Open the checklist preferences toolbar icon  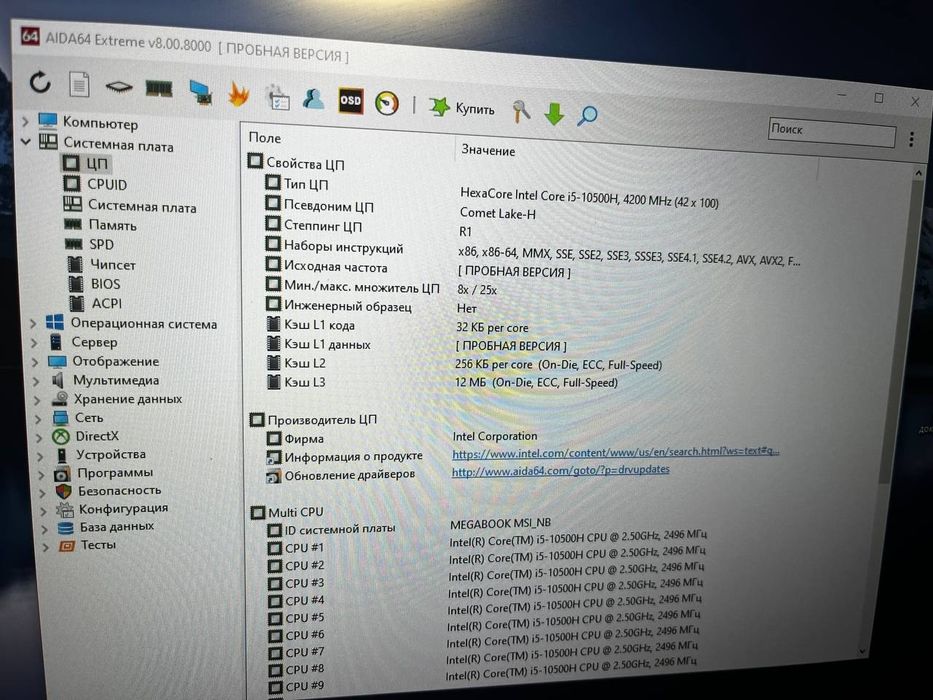pyautogui.click(x=277, y=97)
